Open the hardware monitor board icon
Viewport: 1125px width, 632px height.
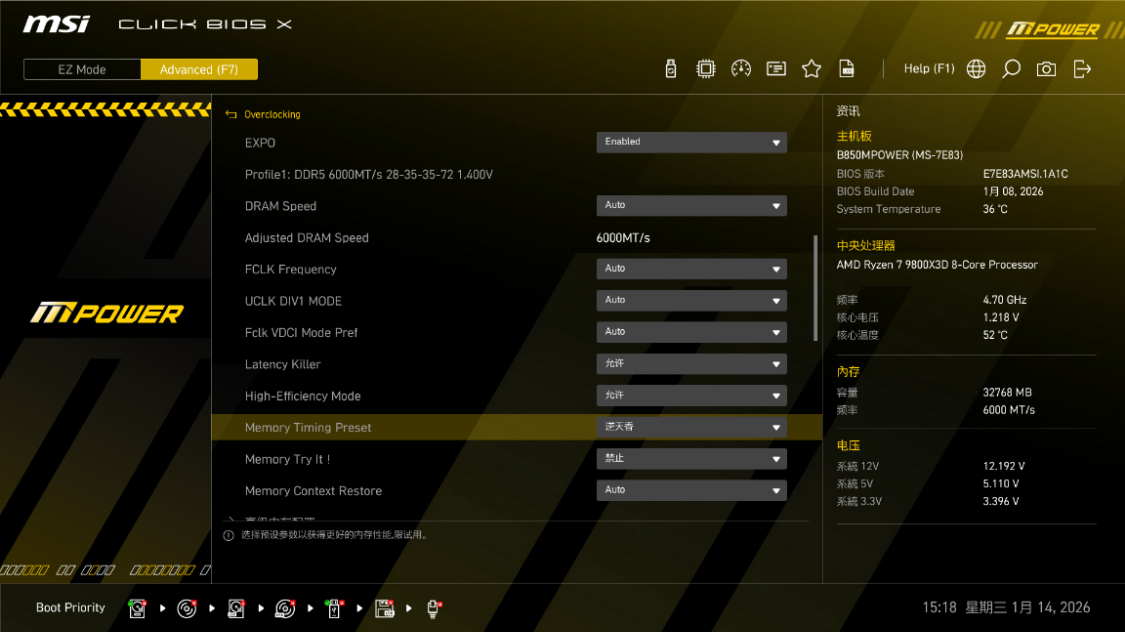click(776, 69)
